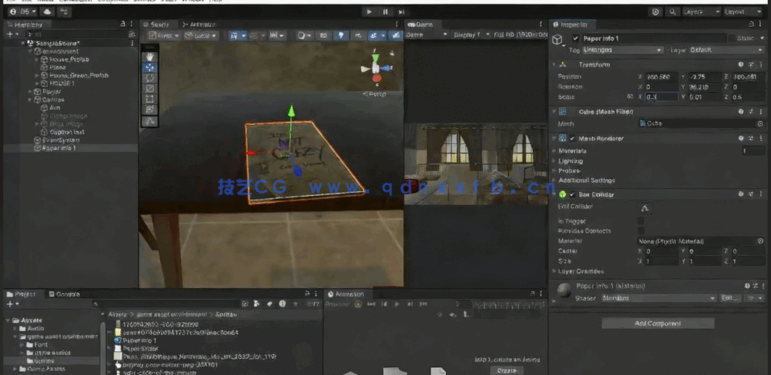Toggle the Box Collider enabled checkbox

[572, 195]
